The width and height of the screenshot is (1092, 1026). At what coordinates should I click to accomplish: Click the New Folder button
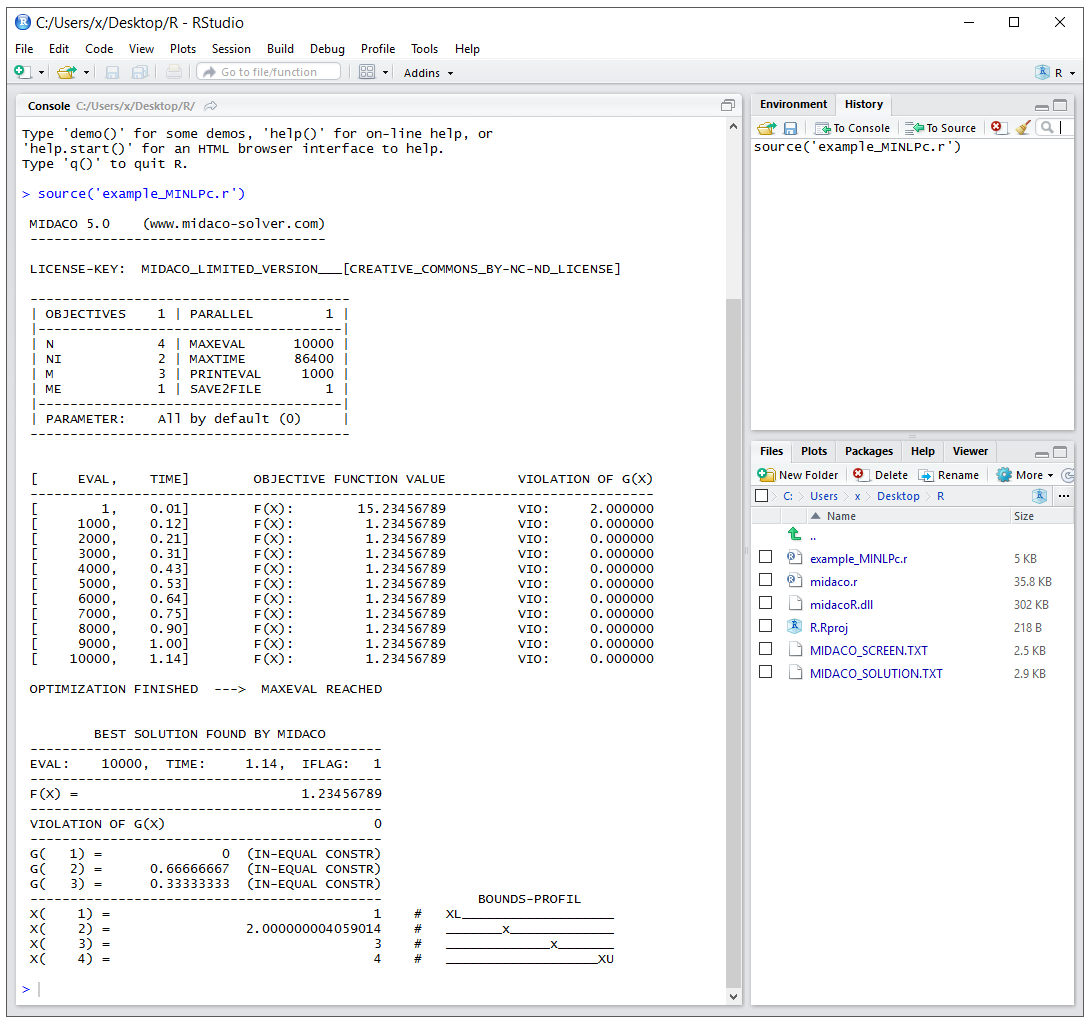point(798,475)
